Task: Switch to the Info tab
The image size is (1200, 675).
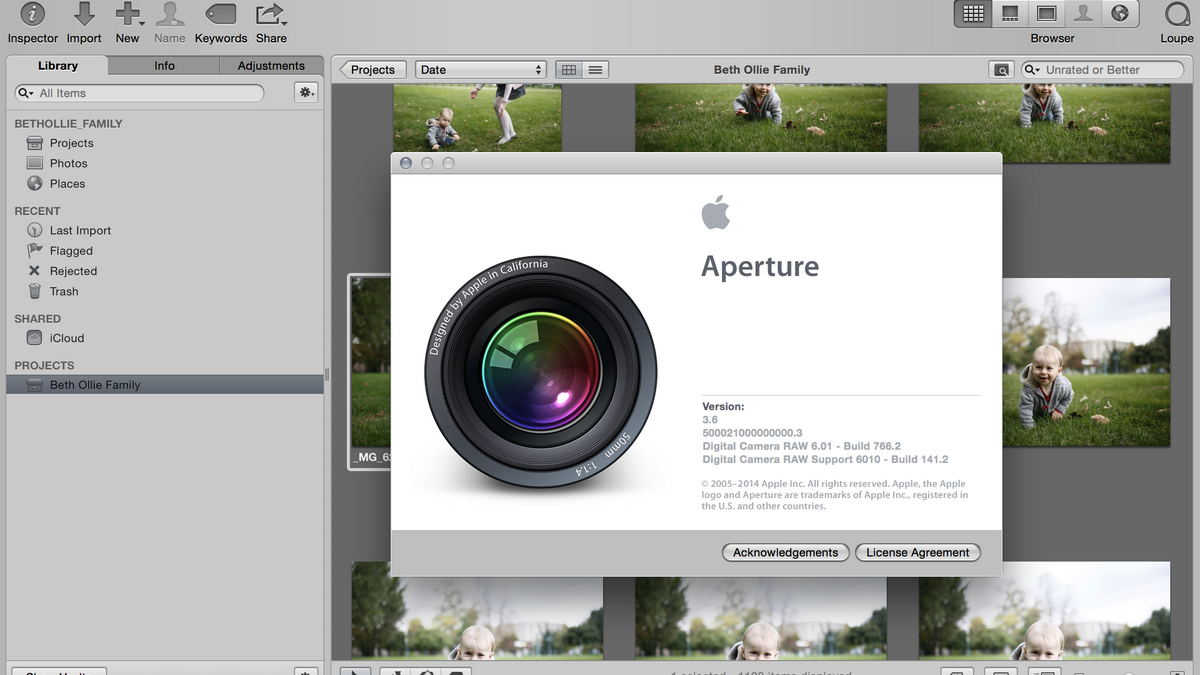Action: [164, 66]
